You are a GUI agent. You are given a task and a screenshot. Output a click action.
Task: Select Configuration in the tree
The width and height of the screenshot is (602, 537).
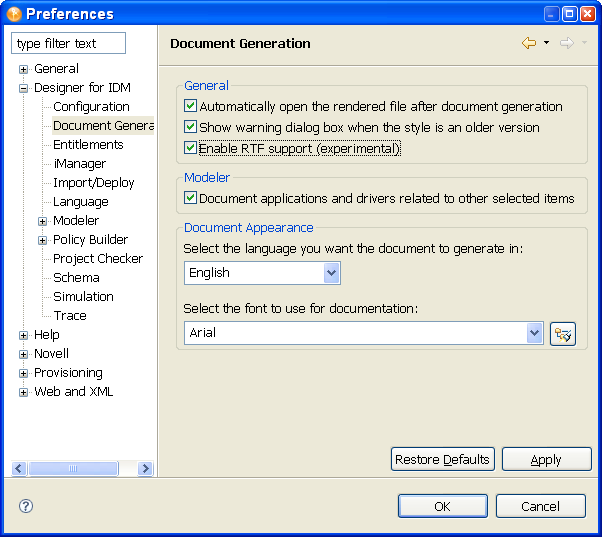click(91, 107)
